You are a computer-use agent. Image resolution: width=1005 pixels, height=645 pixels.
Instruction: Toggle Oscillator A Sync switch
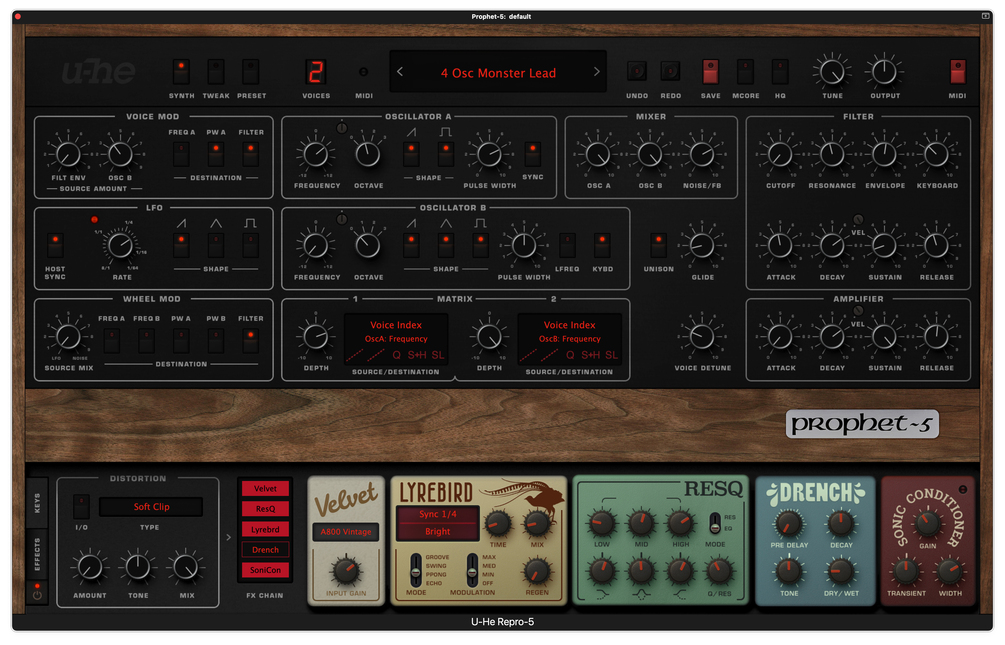point(533,154)
